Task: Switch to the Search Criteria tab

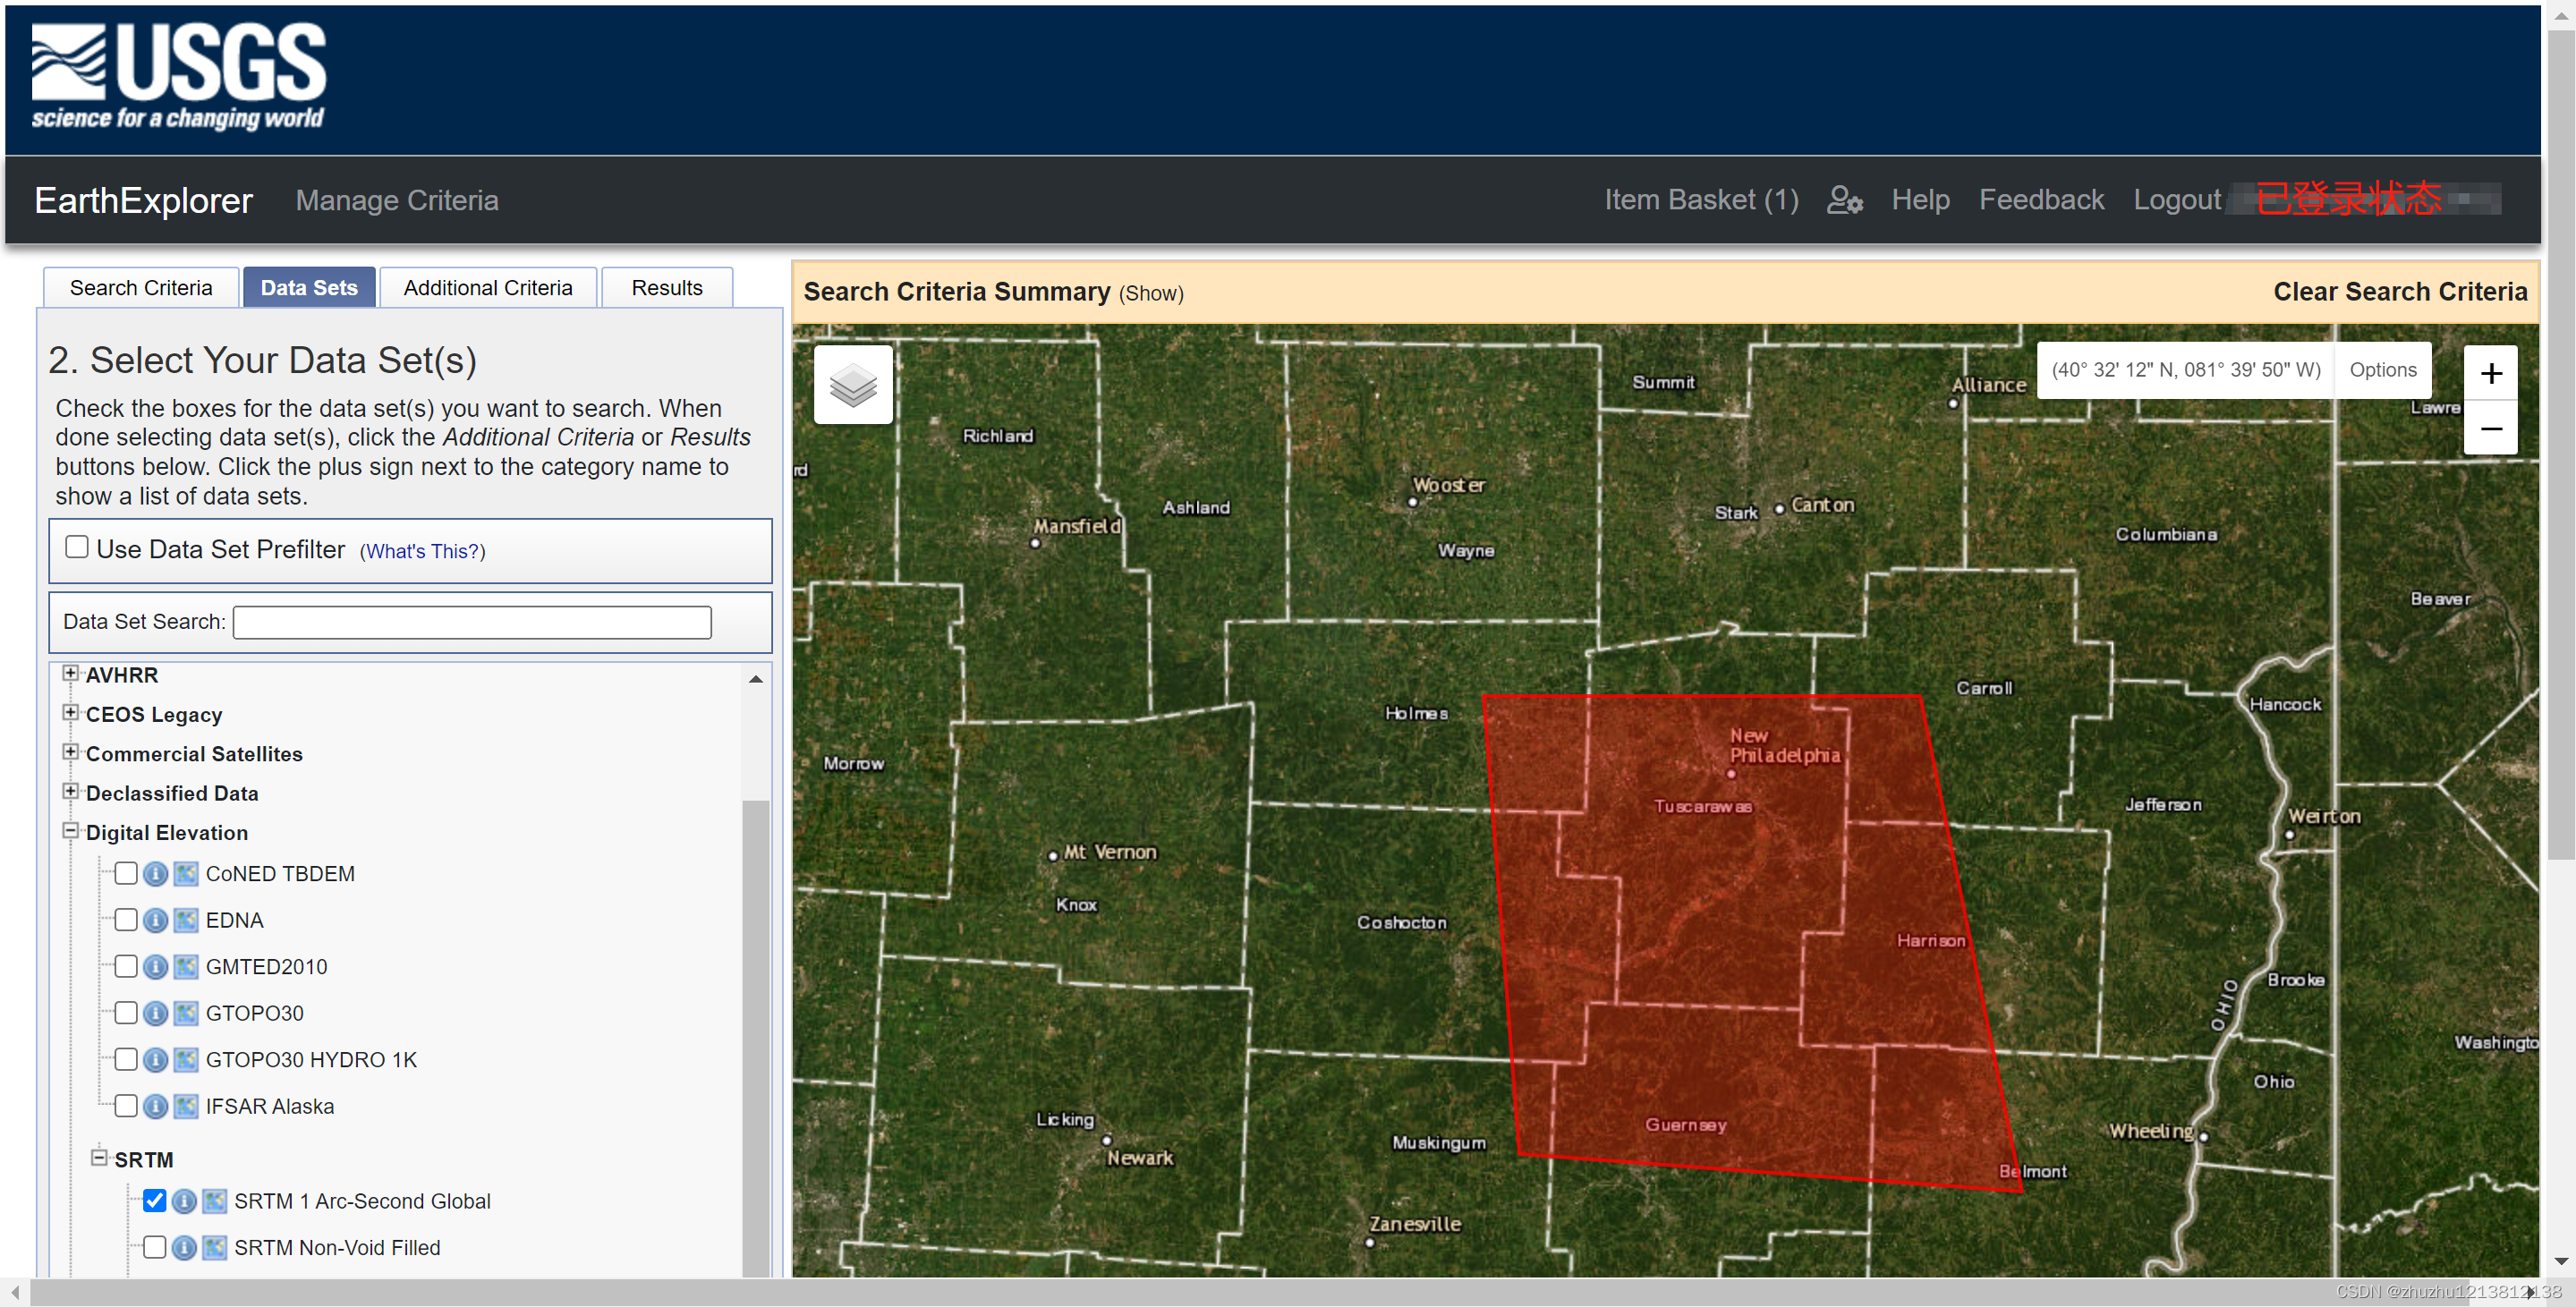Action: pos(141,288)
